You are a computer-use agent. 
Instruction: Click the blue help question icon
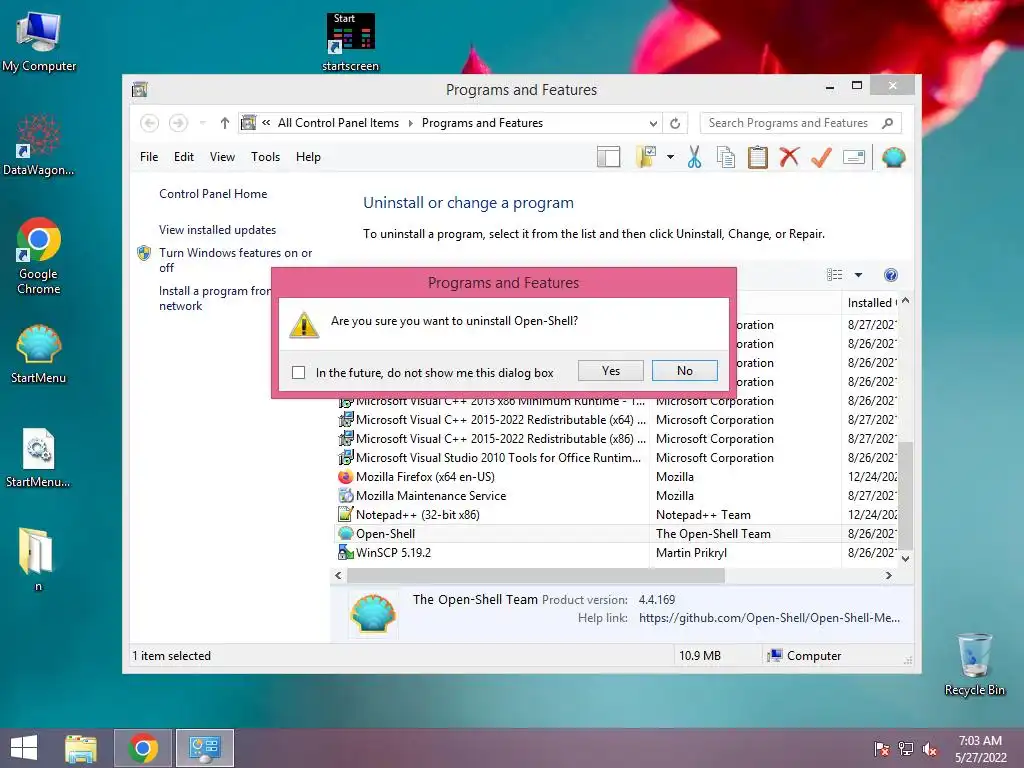[x=891, y=275]
